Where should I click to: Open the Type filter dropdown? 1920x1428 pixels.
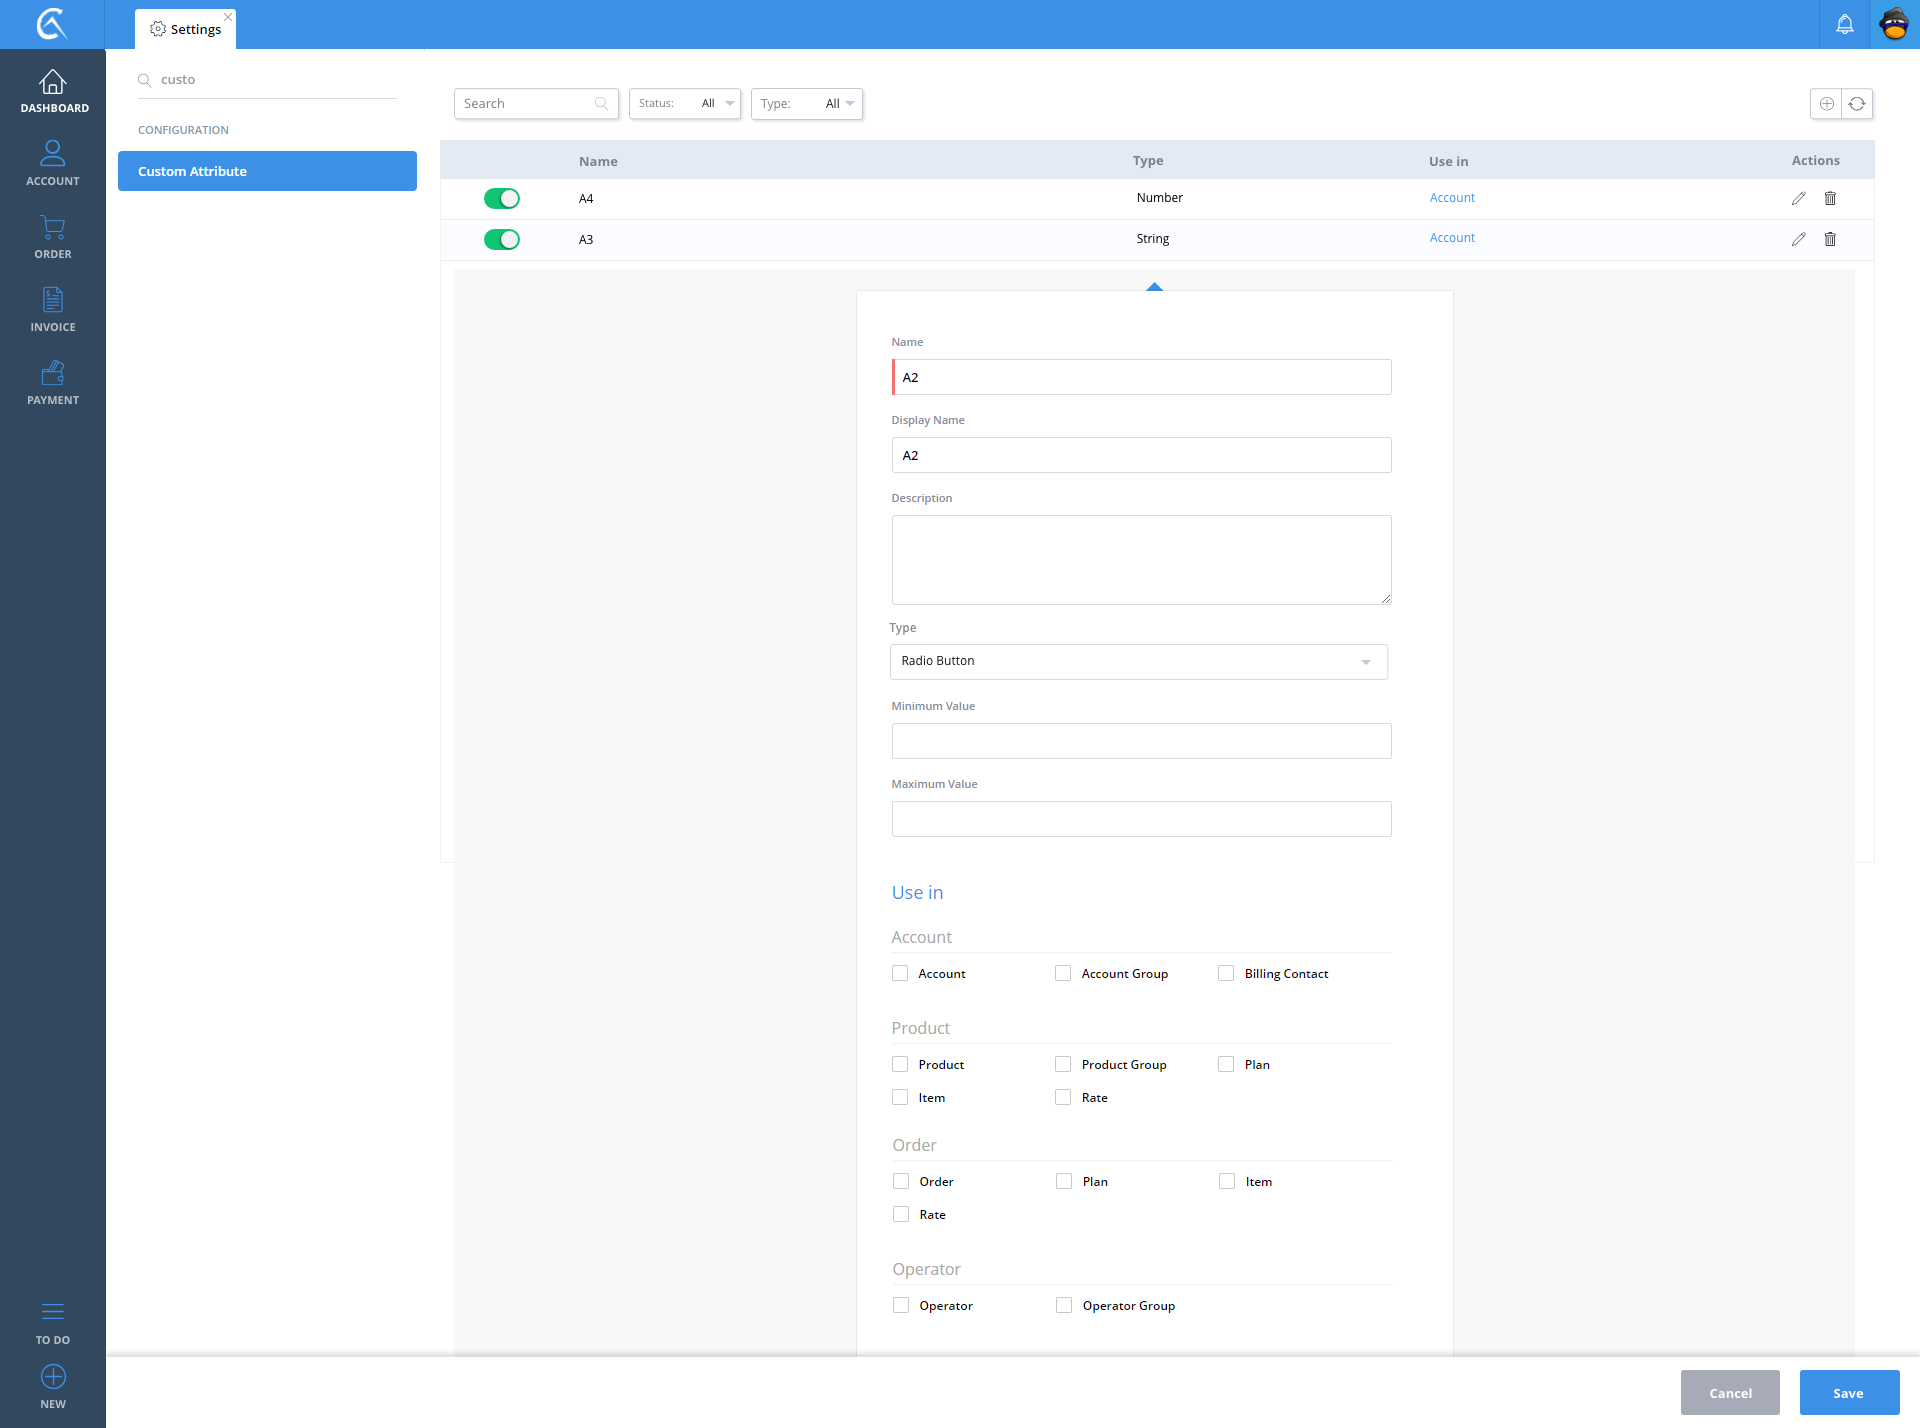pyautogui.click(x=806, y=104)
